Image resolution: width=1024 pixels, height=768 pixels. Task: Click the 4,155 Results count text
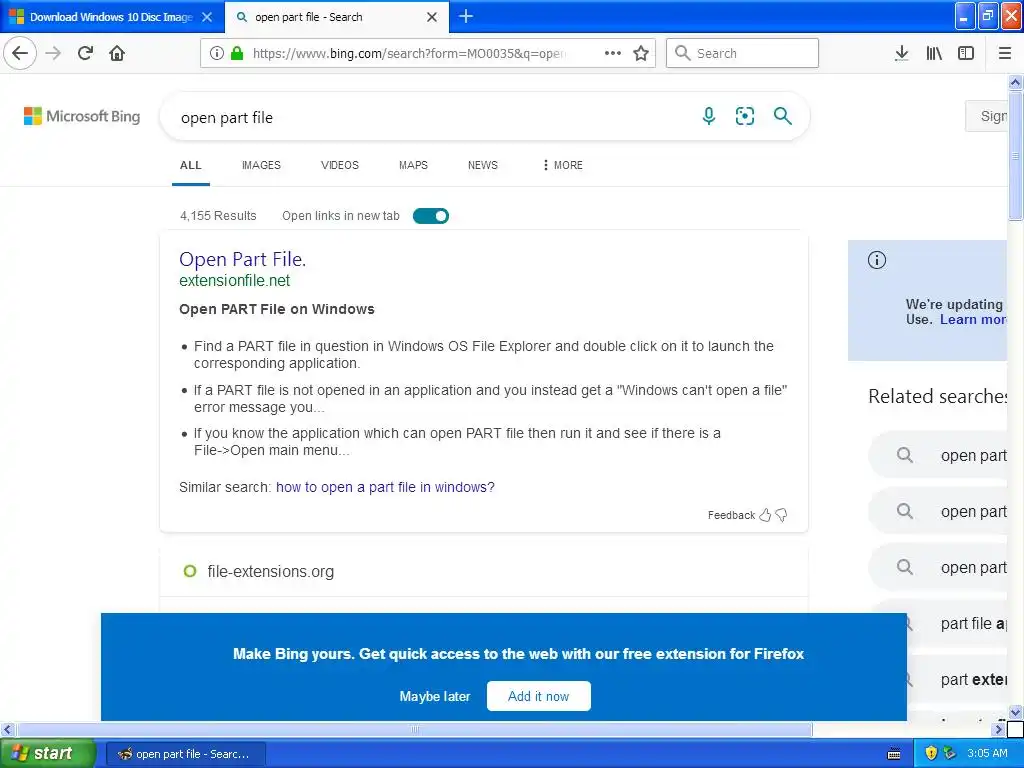coord(218,216)
